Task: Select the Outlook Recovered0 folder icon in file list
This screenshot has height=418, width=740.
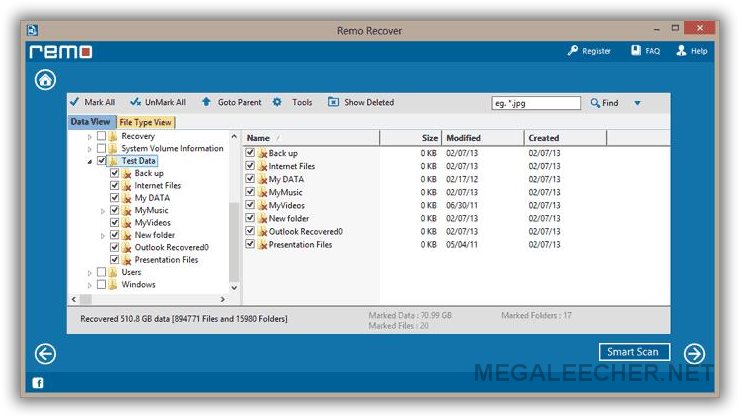Action: pyautogui.click(x=263, y=232)
